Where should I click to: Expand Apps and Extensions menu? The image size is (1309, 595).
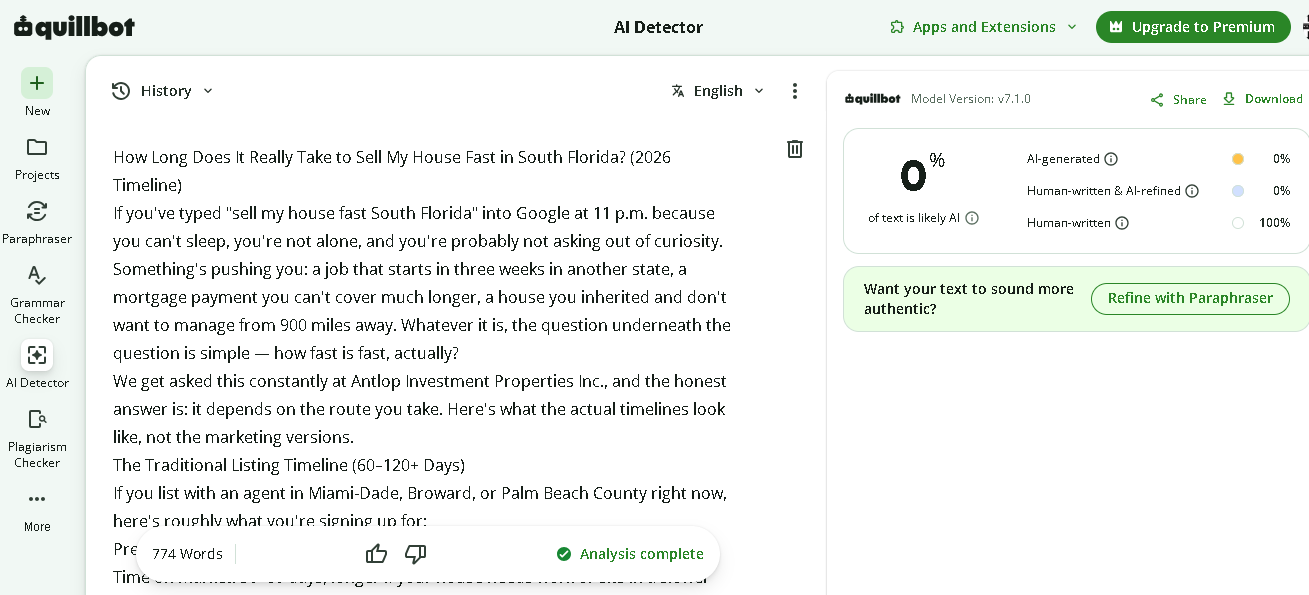click(x=983, y=27)
